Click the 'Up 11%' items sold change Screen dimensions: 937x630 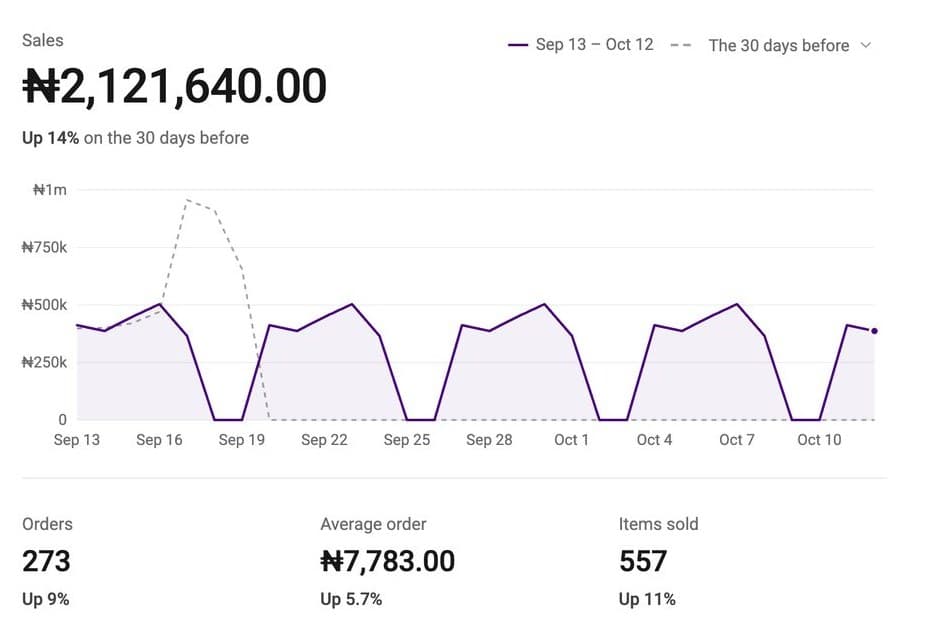tap(647, 599)
